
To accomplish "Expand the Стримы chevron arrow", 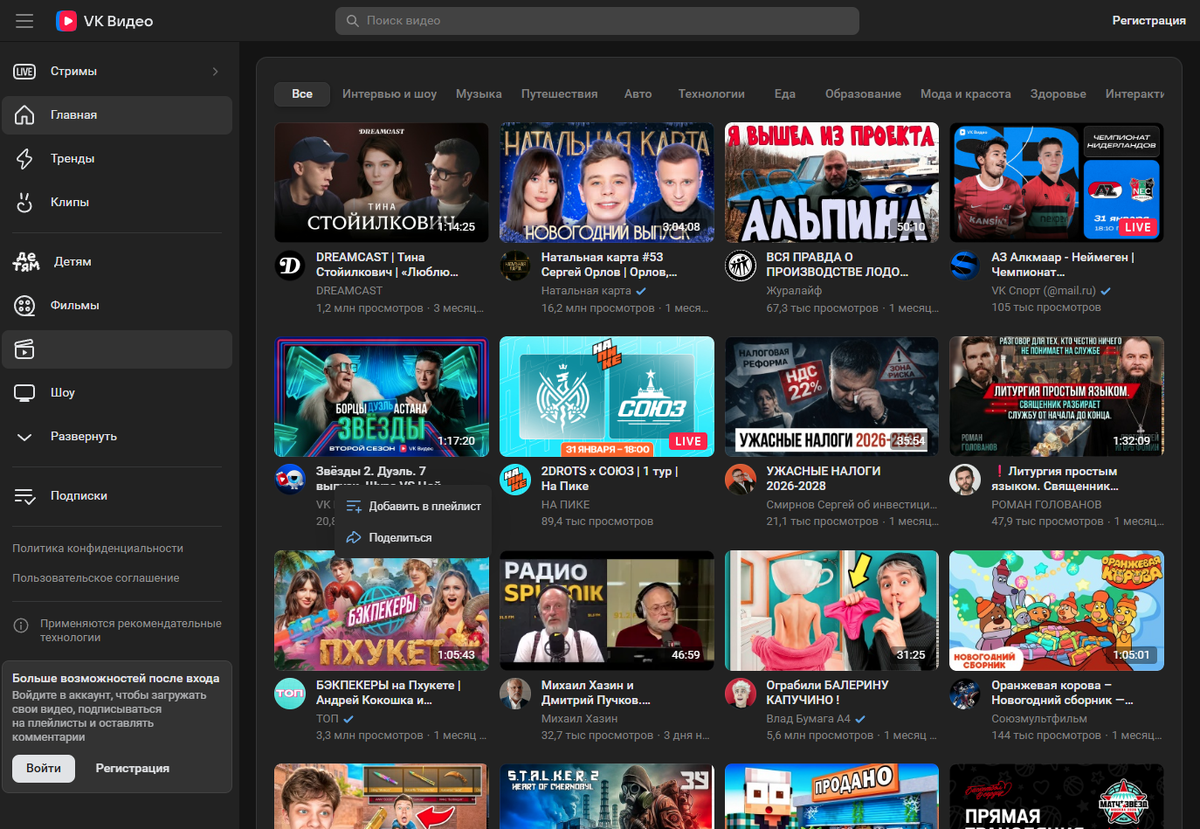I will pyautogui.click(x=215, y=71).
